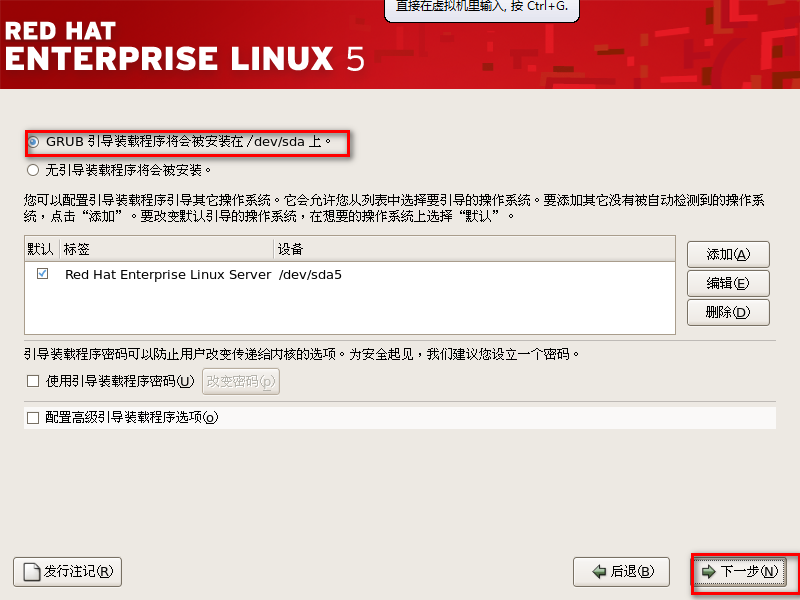Screen dimensions: 800x600
Task: Click the Ctrl+G input hint tooltip
Action: 482,9
